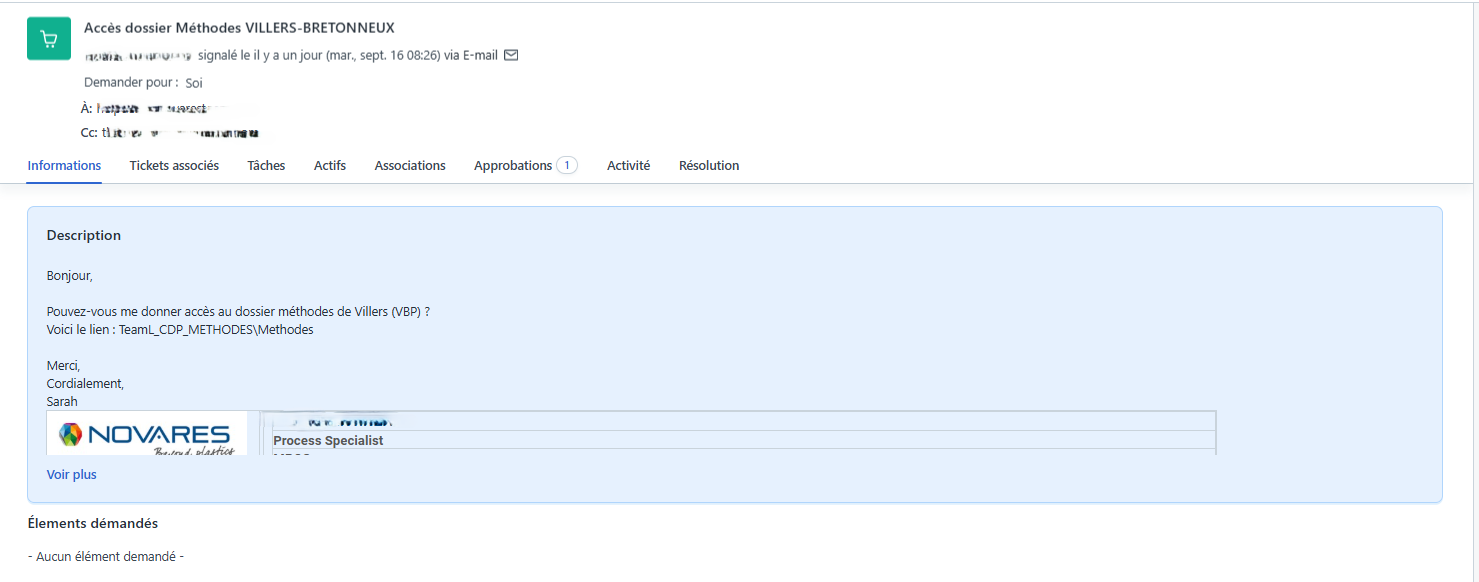Click the ticket title Accès dossier Méthodes VILLERS-BRETONNEUX
The image size is (1479, 582).
click(x=238, y=27)
